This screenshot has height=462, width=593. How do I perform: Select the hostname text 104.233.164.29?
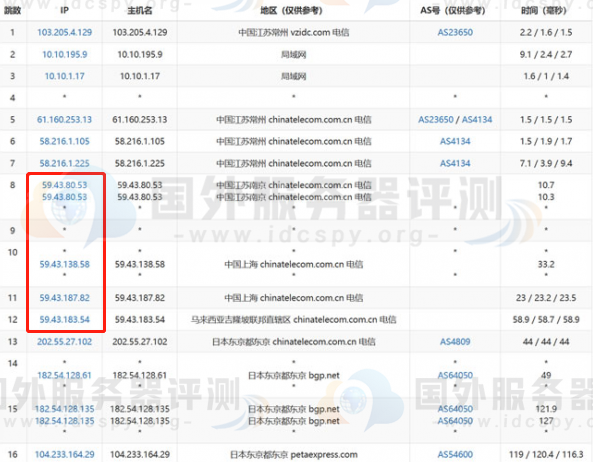(x=140, y=454)
